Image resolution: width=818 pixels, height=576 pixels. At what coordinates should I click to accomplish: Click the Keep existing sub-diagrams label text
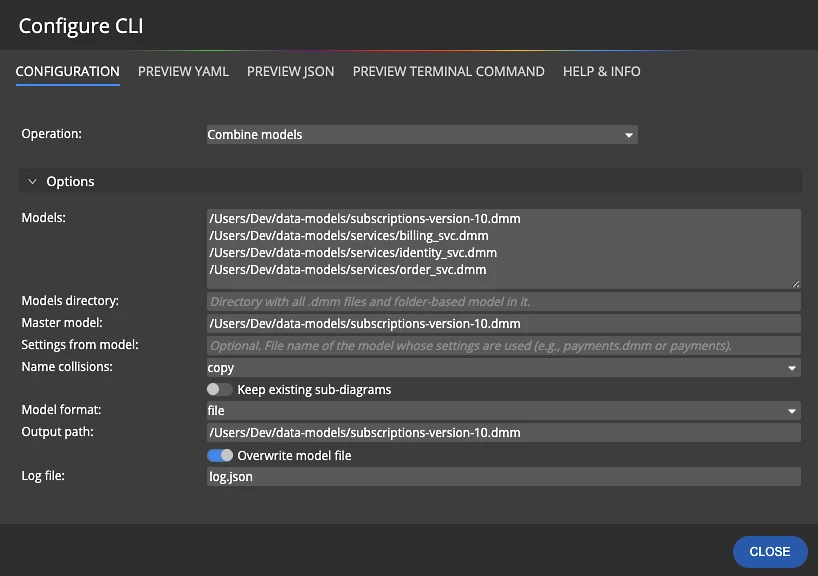[x=314, y=390]
